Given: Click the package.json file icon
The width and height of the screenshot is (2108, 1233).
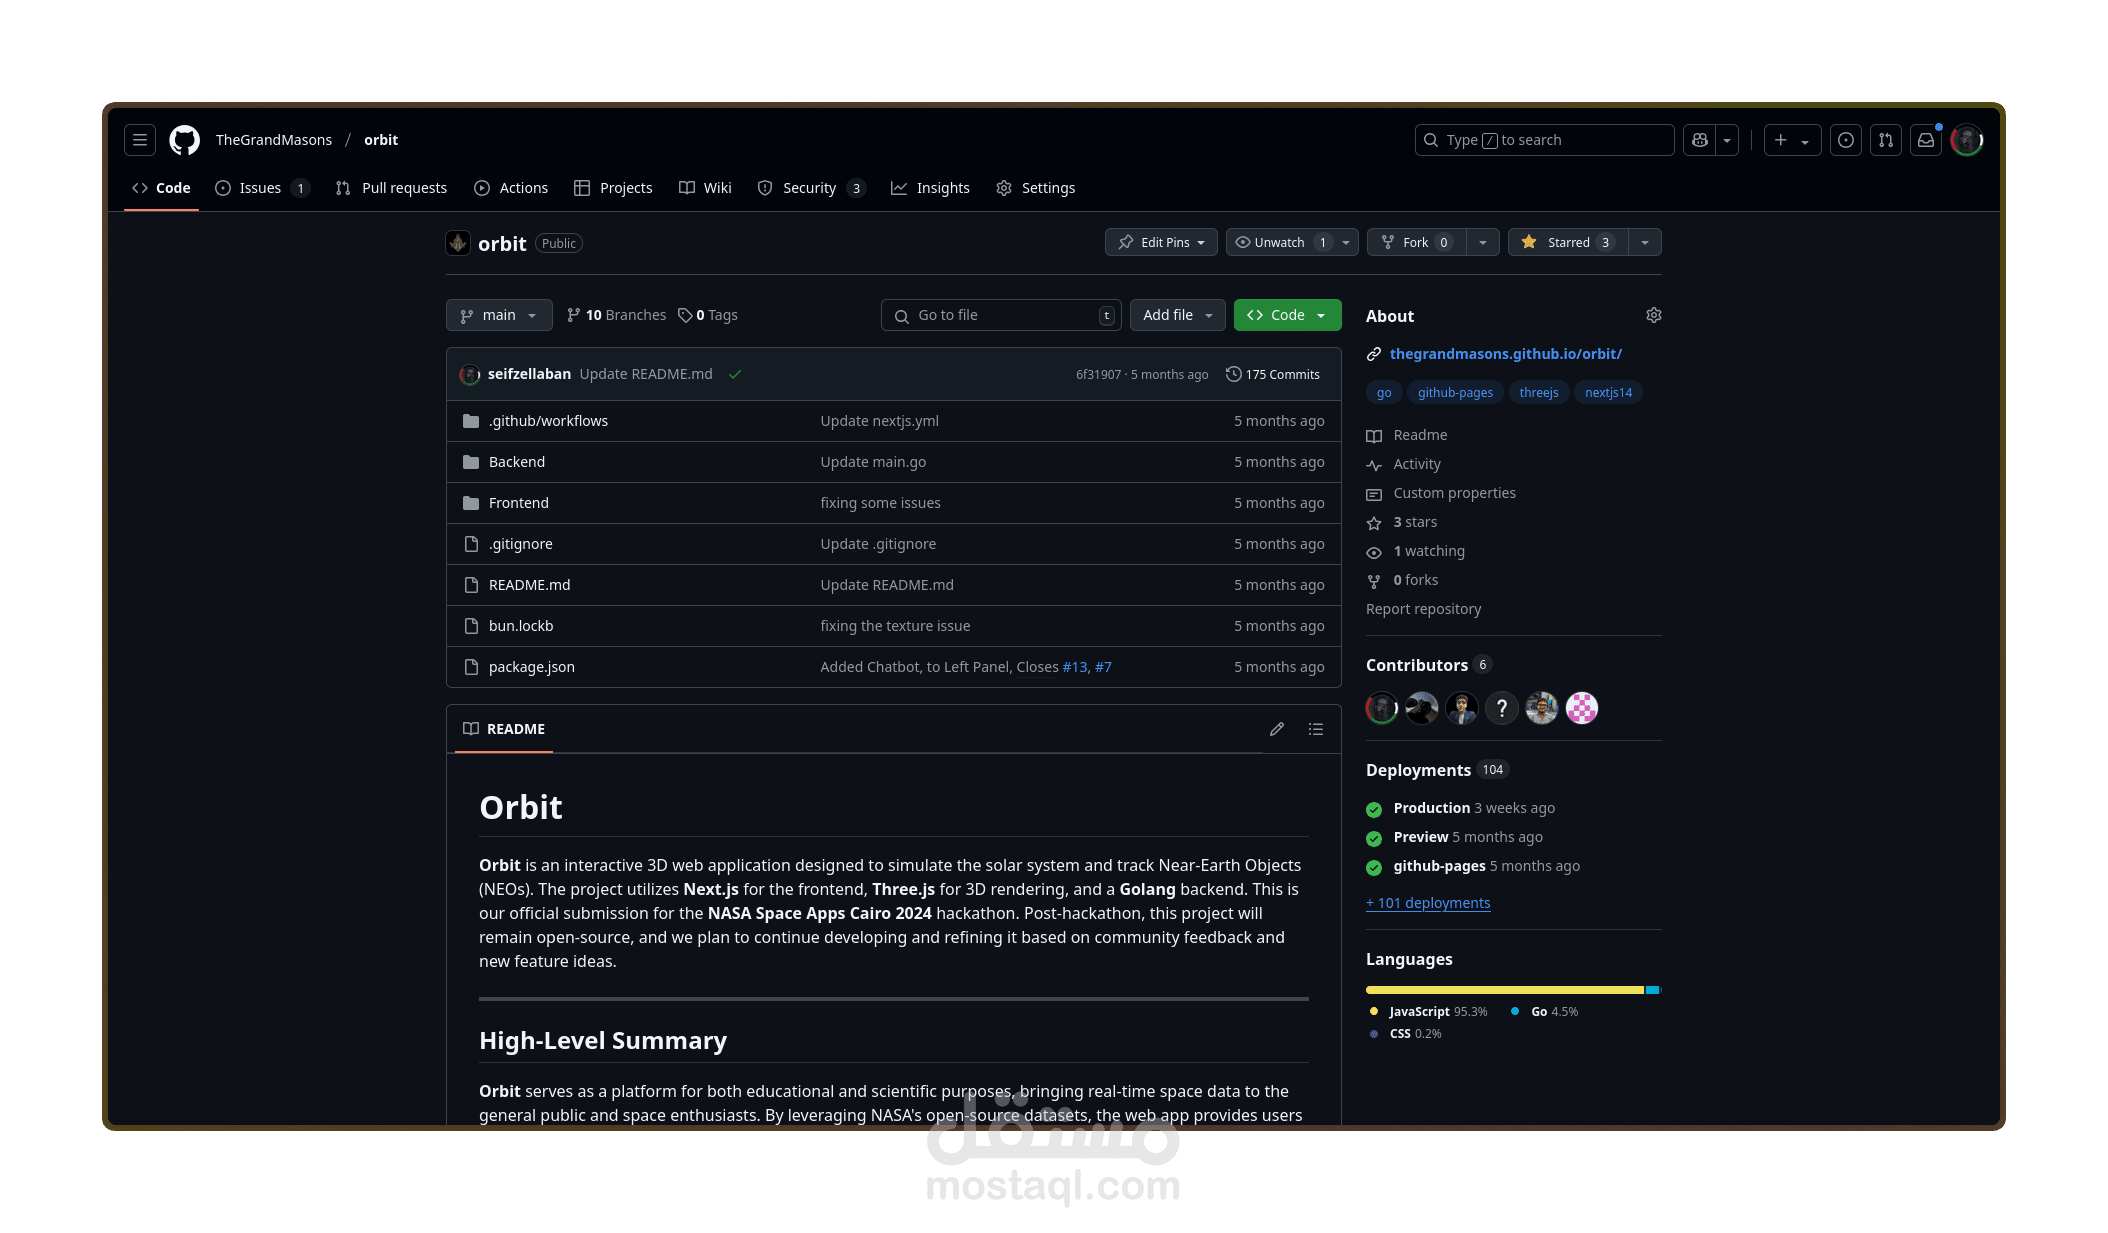Looking at the screenshot, I should 471,667.
